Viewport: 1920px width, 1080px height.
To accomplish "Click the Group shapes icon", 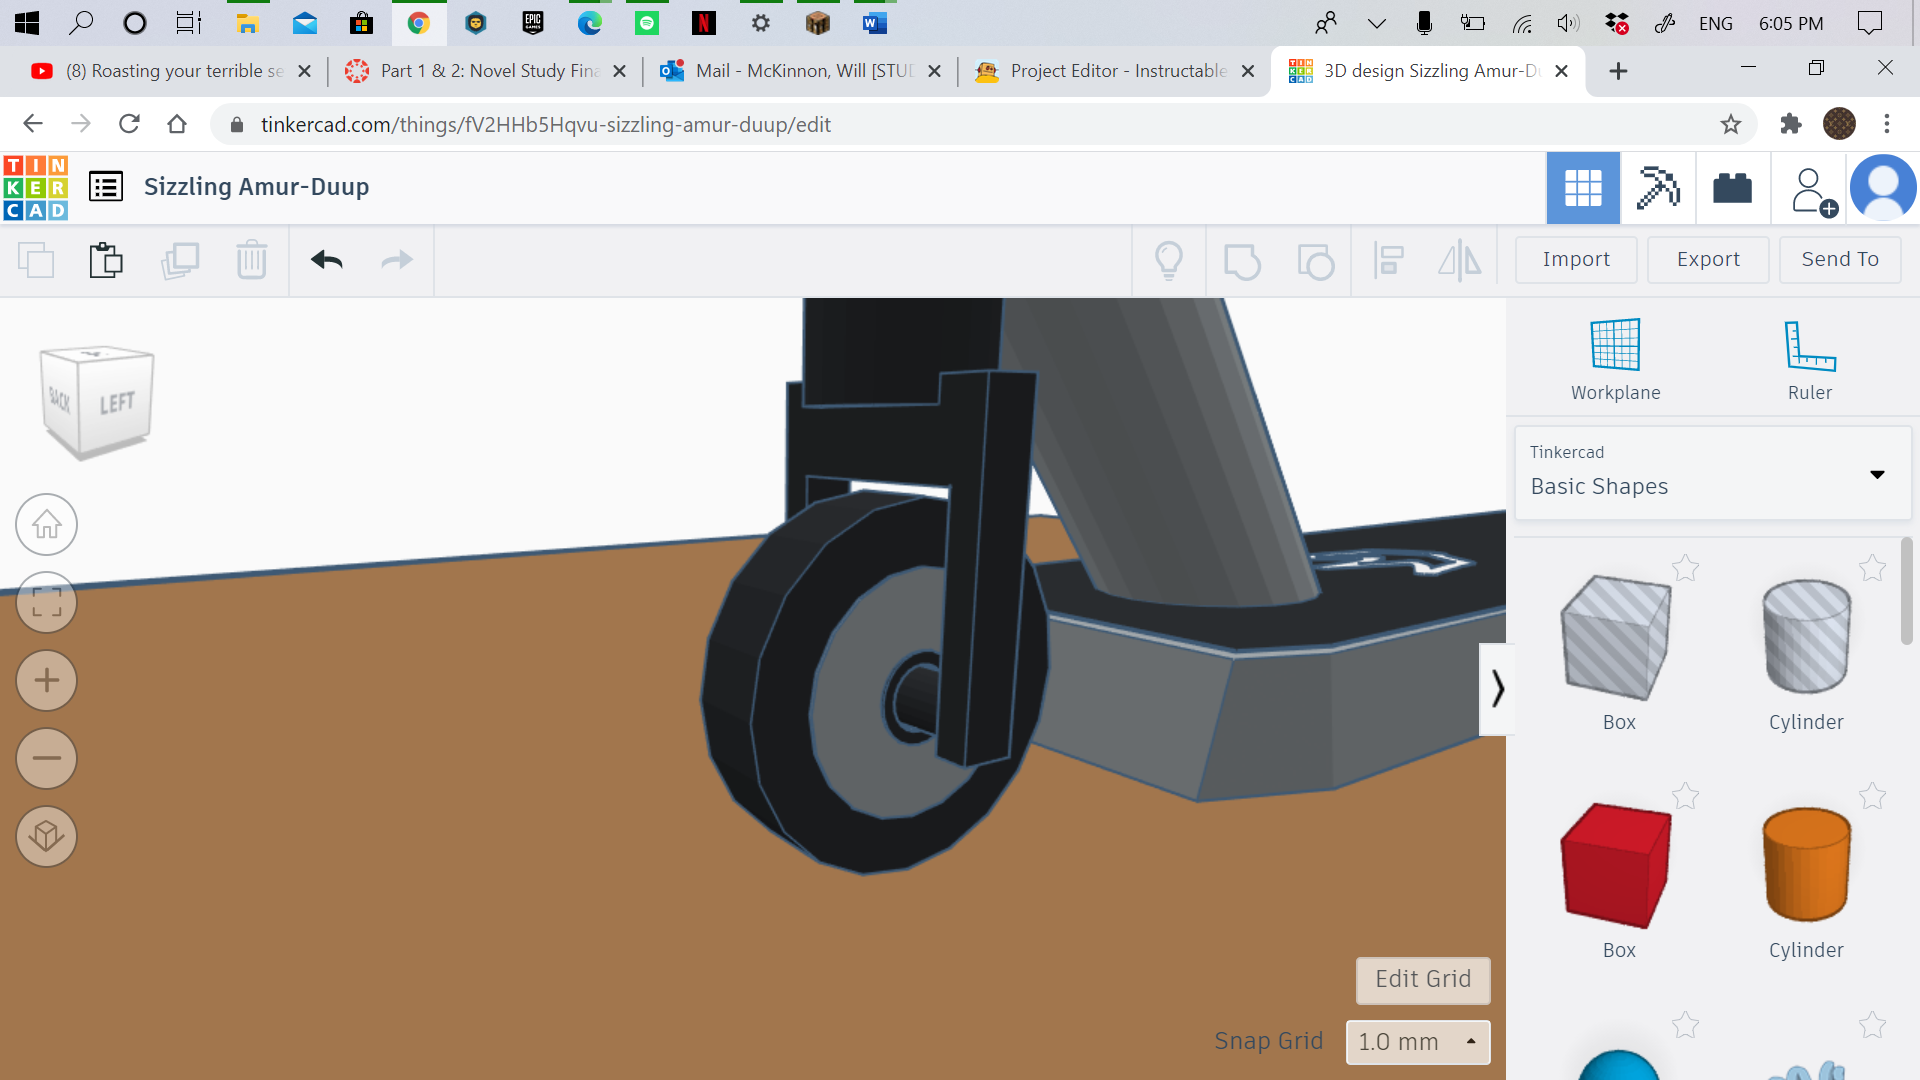I will (1242, 261).
